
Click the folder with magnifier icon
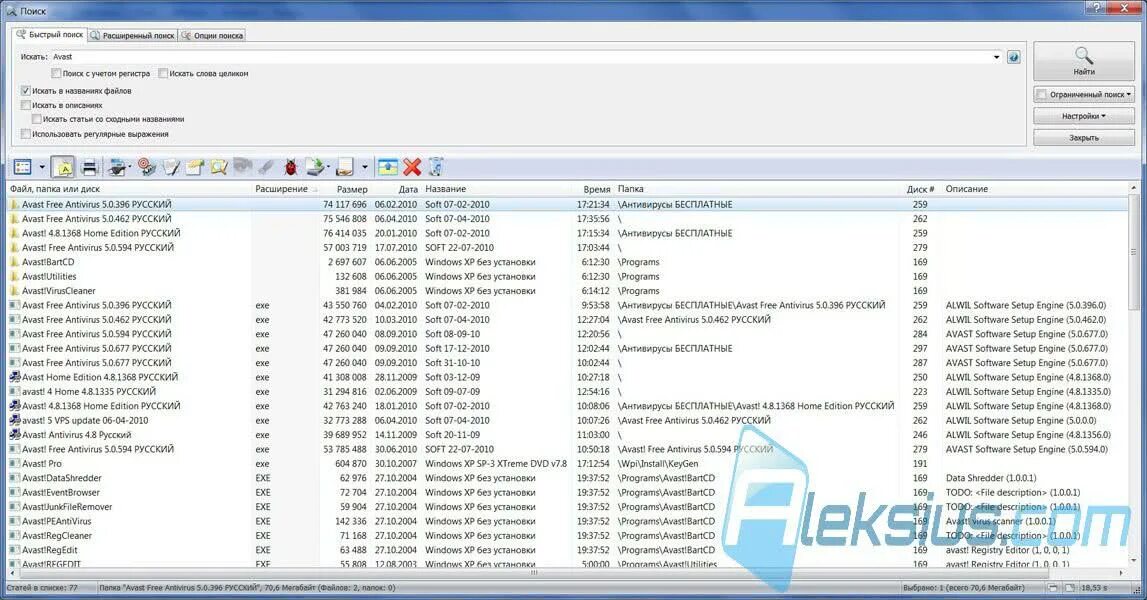[219, 168]
